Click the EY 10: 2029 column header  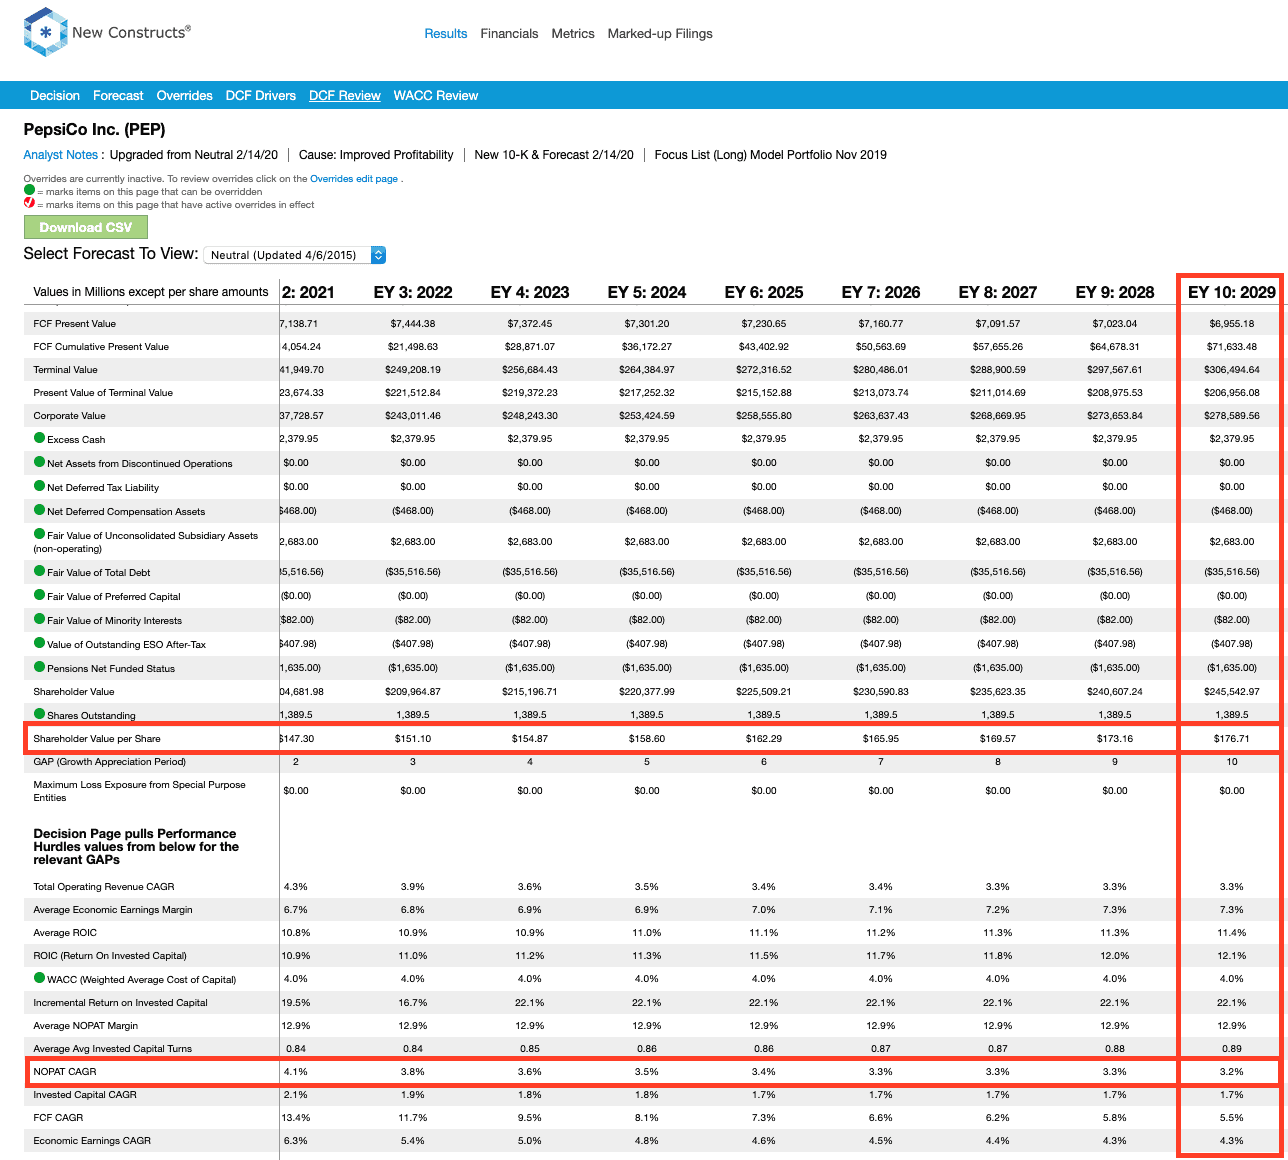click(x=1232, y=292)
